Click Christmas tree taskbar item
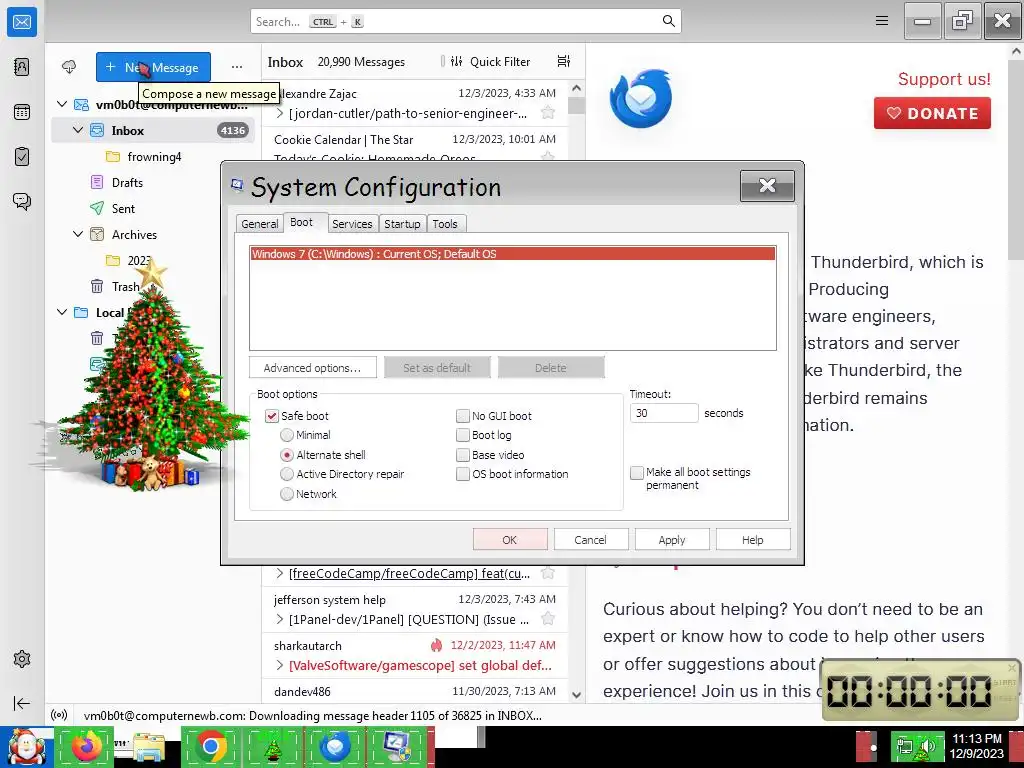This screenshot has height=768, width=1024. pos(273,746)
